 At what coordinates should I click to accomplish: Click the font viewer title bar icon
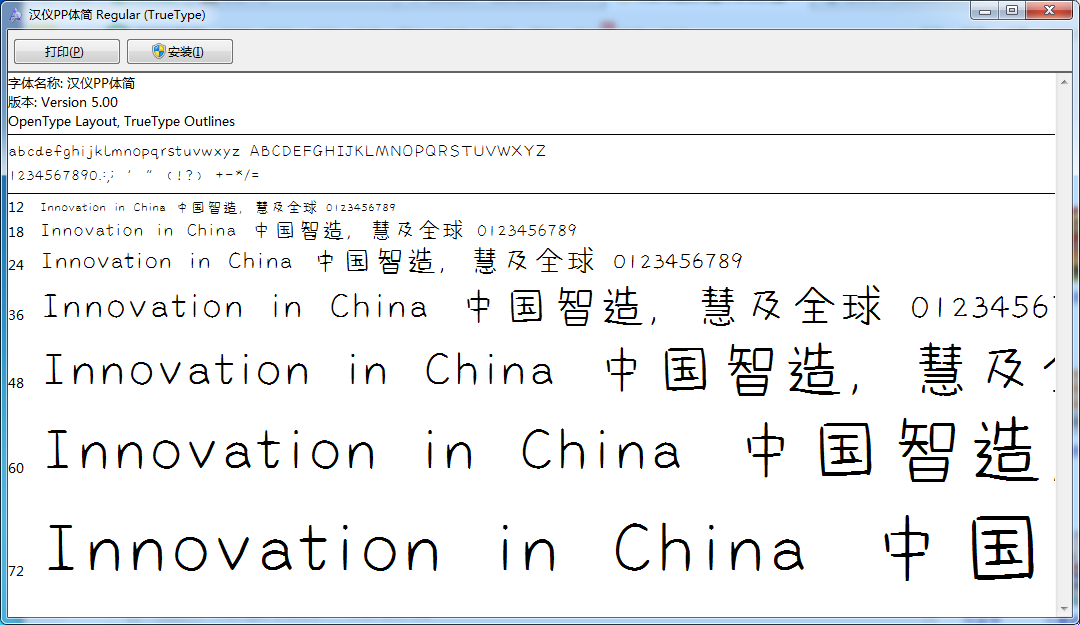point(15,14)
